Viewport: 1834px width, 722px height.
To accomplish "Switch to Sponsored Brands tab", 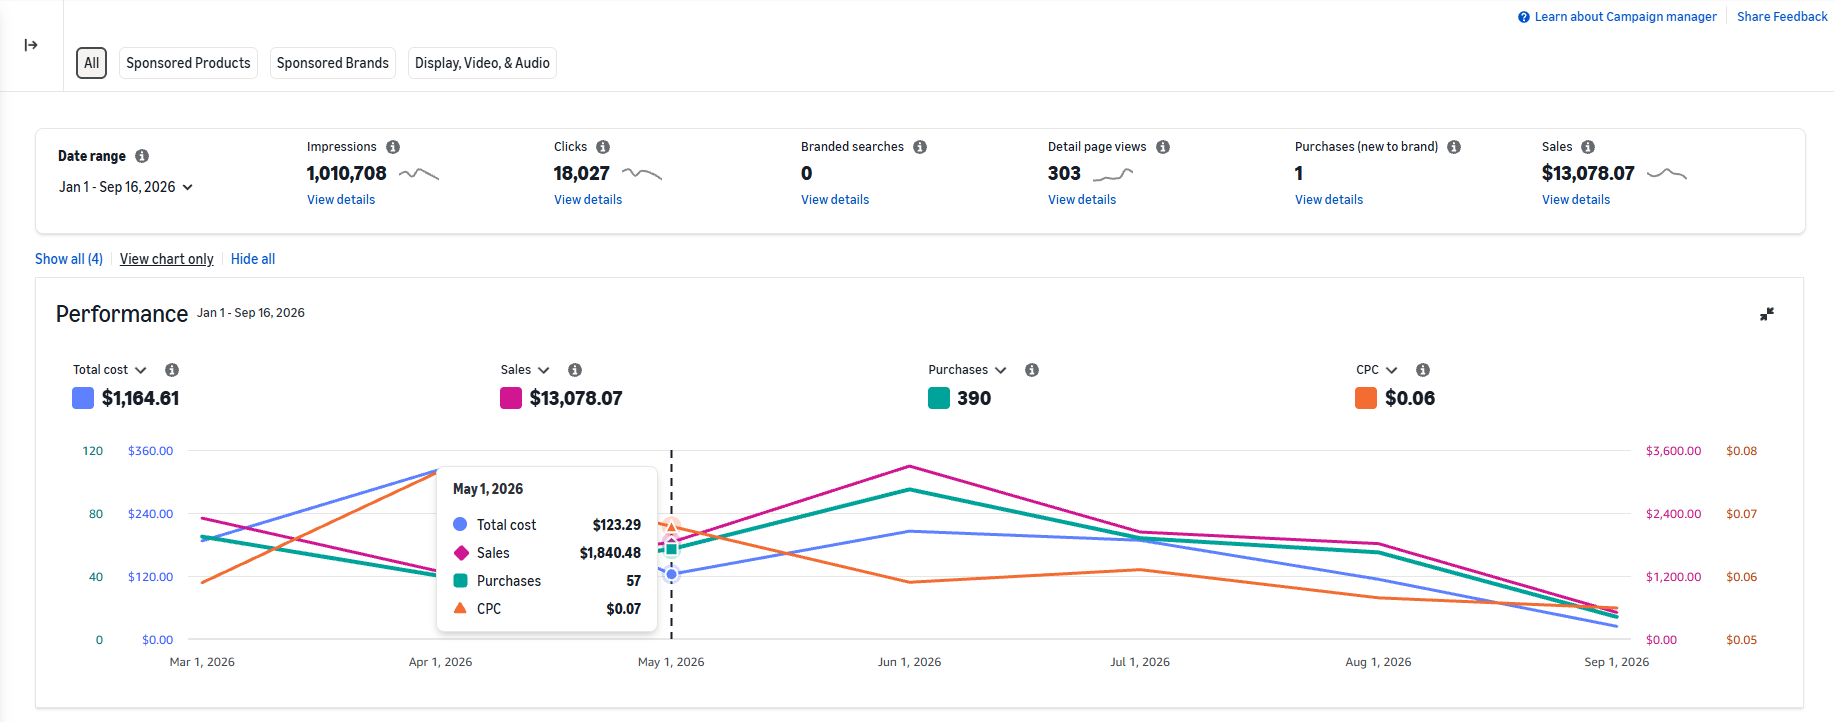I will pos(333,63).
